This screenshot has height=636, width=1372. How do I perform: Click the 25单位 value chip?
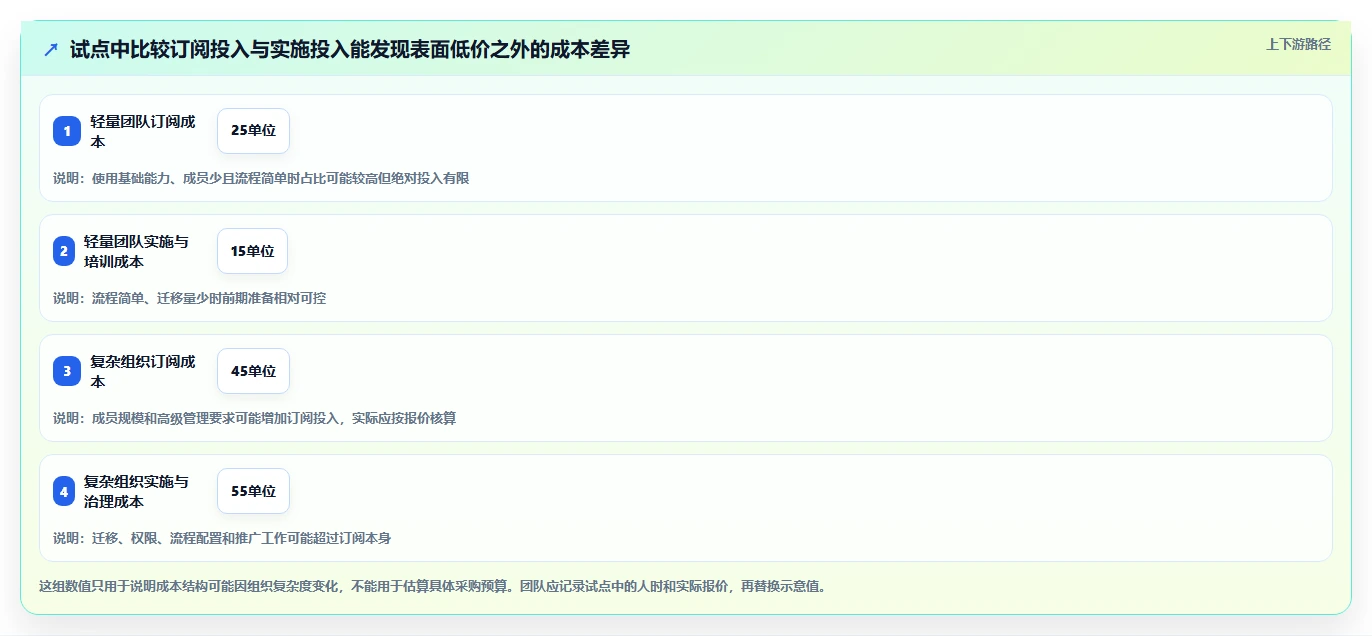click(x=253, y=131)
